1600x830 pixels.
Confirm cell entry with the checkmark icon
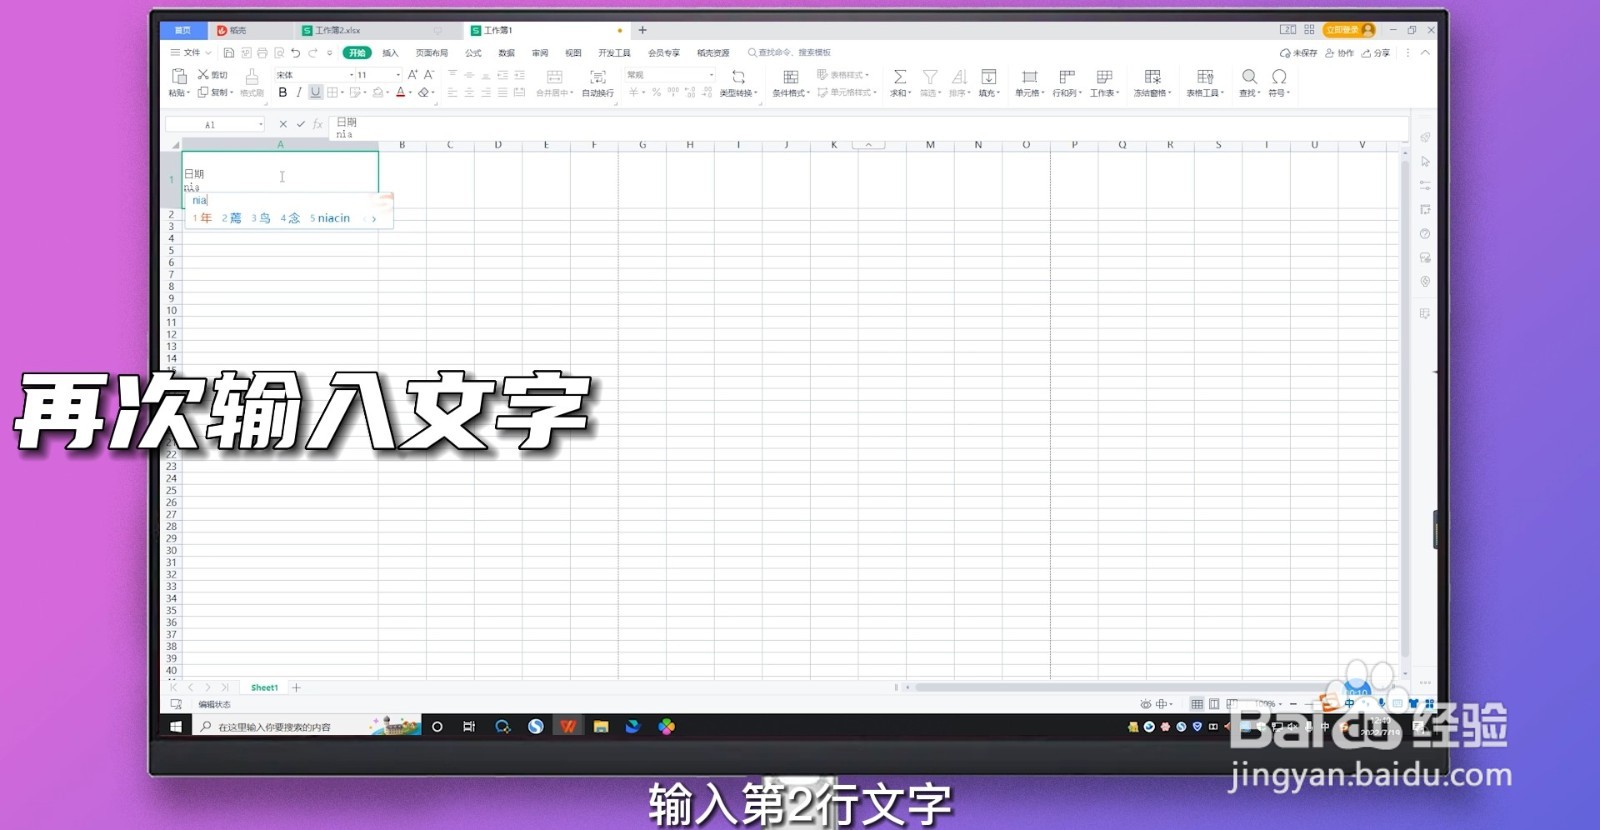pos(300,124)
